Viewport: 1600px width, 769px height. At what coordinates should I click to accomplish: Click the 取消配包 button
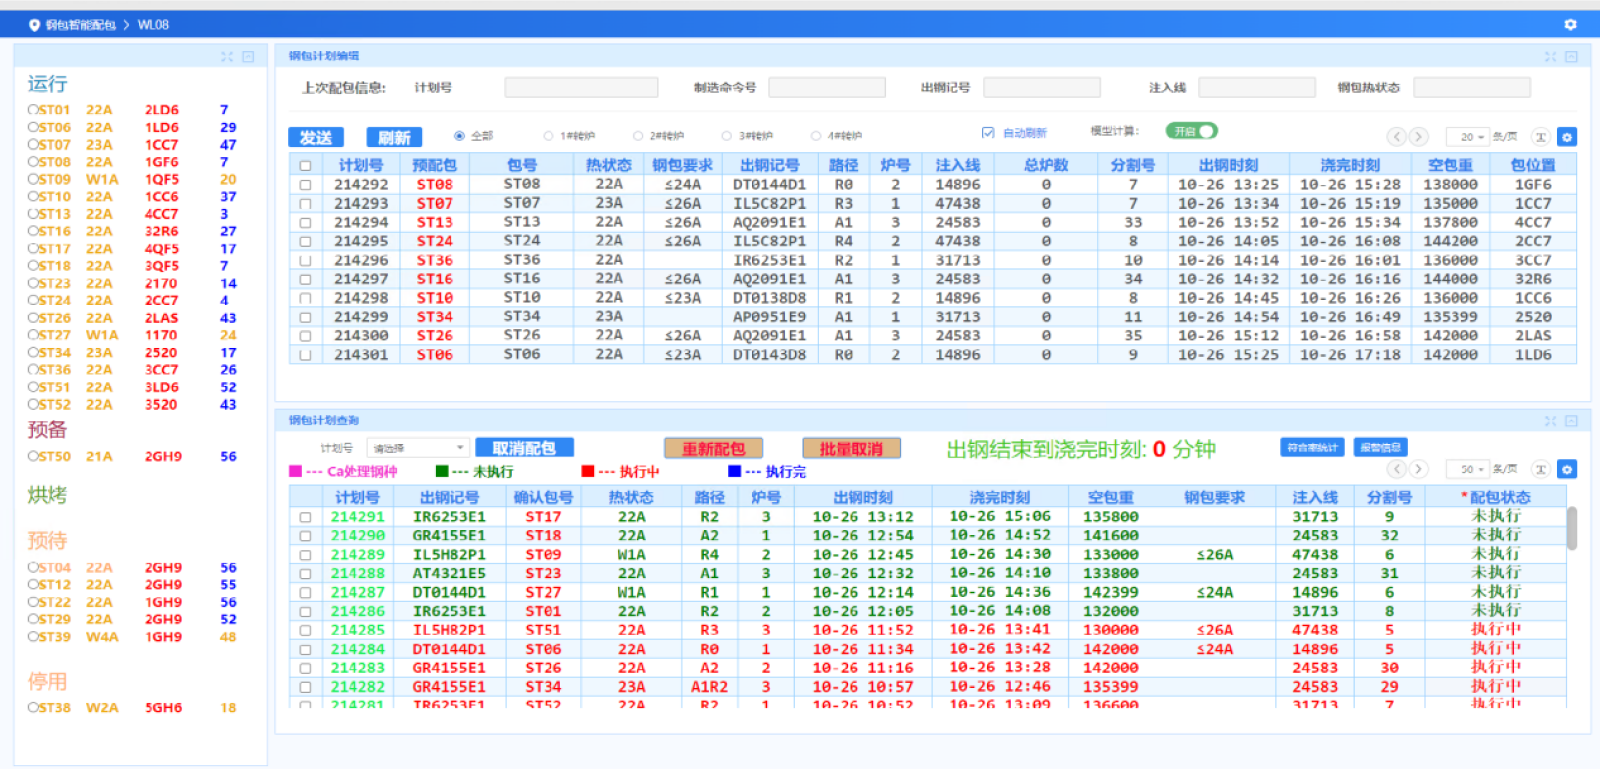coord(524,448)
